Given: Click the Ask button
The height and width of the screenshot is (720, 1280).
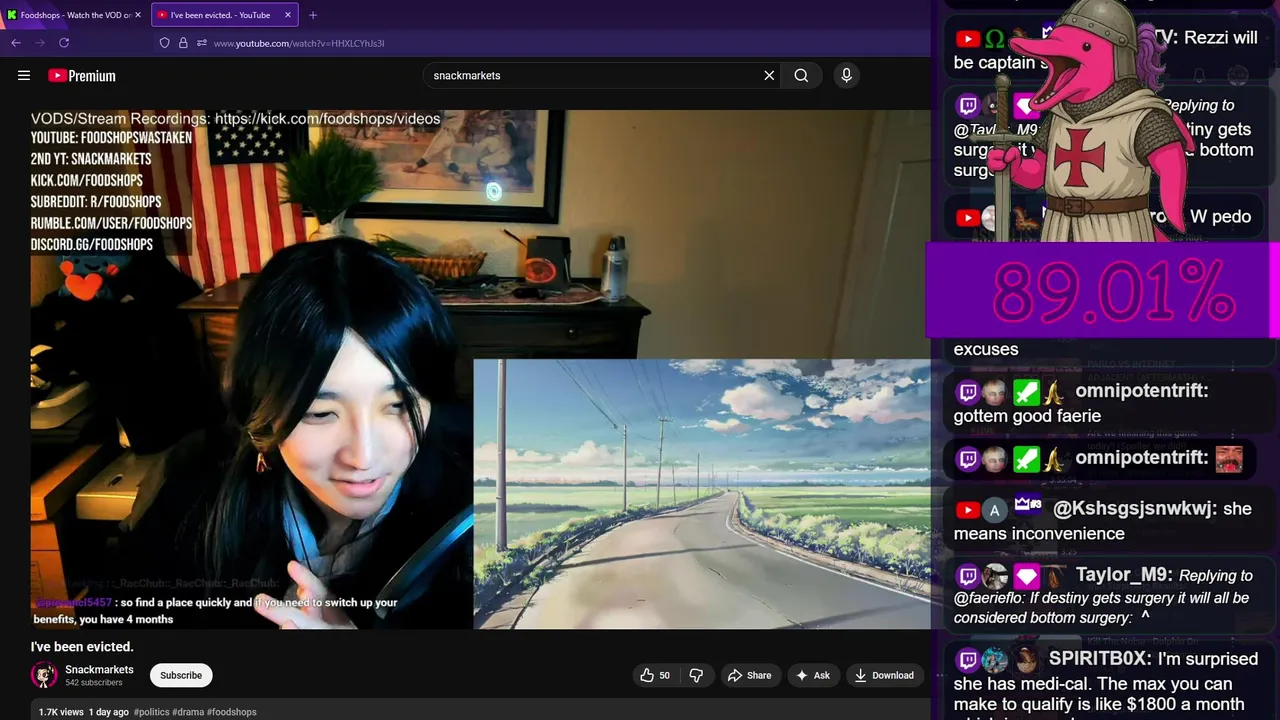Looking at the screenshot, I should click(812, 675).
